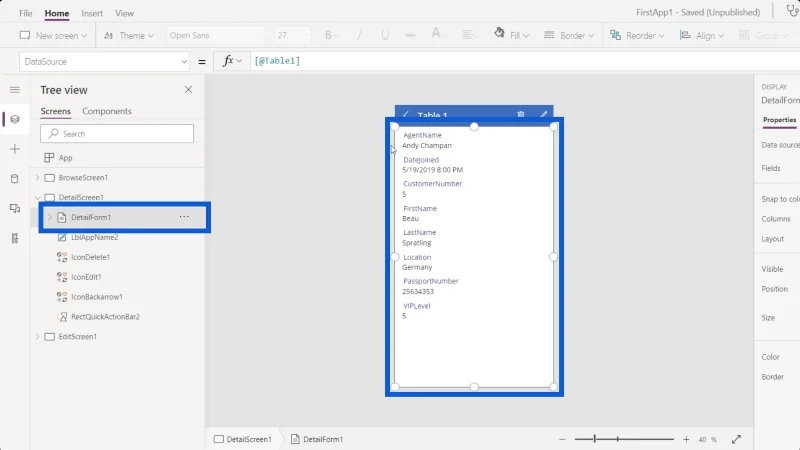Open the font size 27 dropdown
Viewport: 800px width, 450px height.
292,35
